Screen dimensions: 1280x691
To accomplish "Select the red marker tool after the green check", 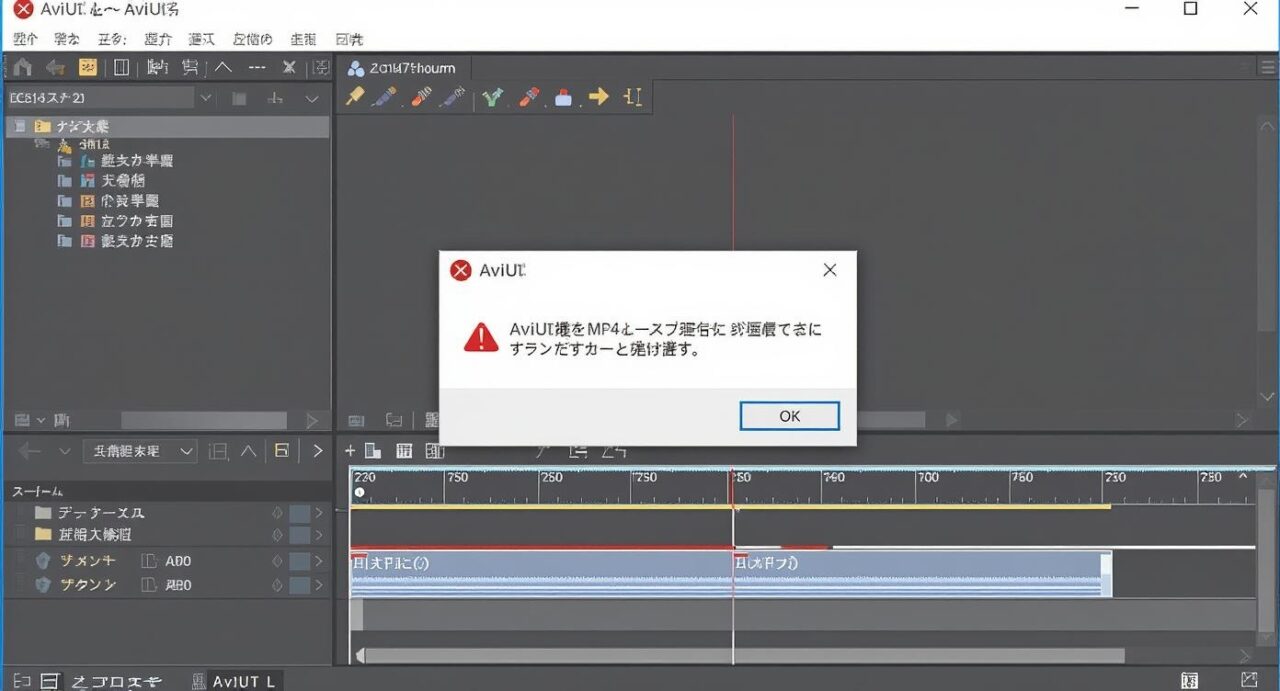I will click(x=528, y=97).
